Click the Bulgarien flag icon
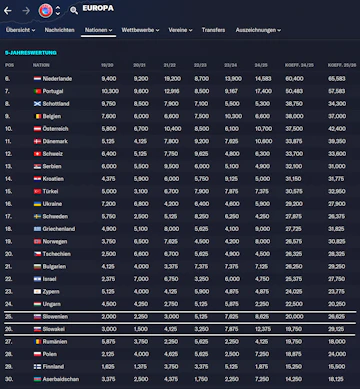The width and height of the screenshot is (360, 389). [x=37, y=267]
